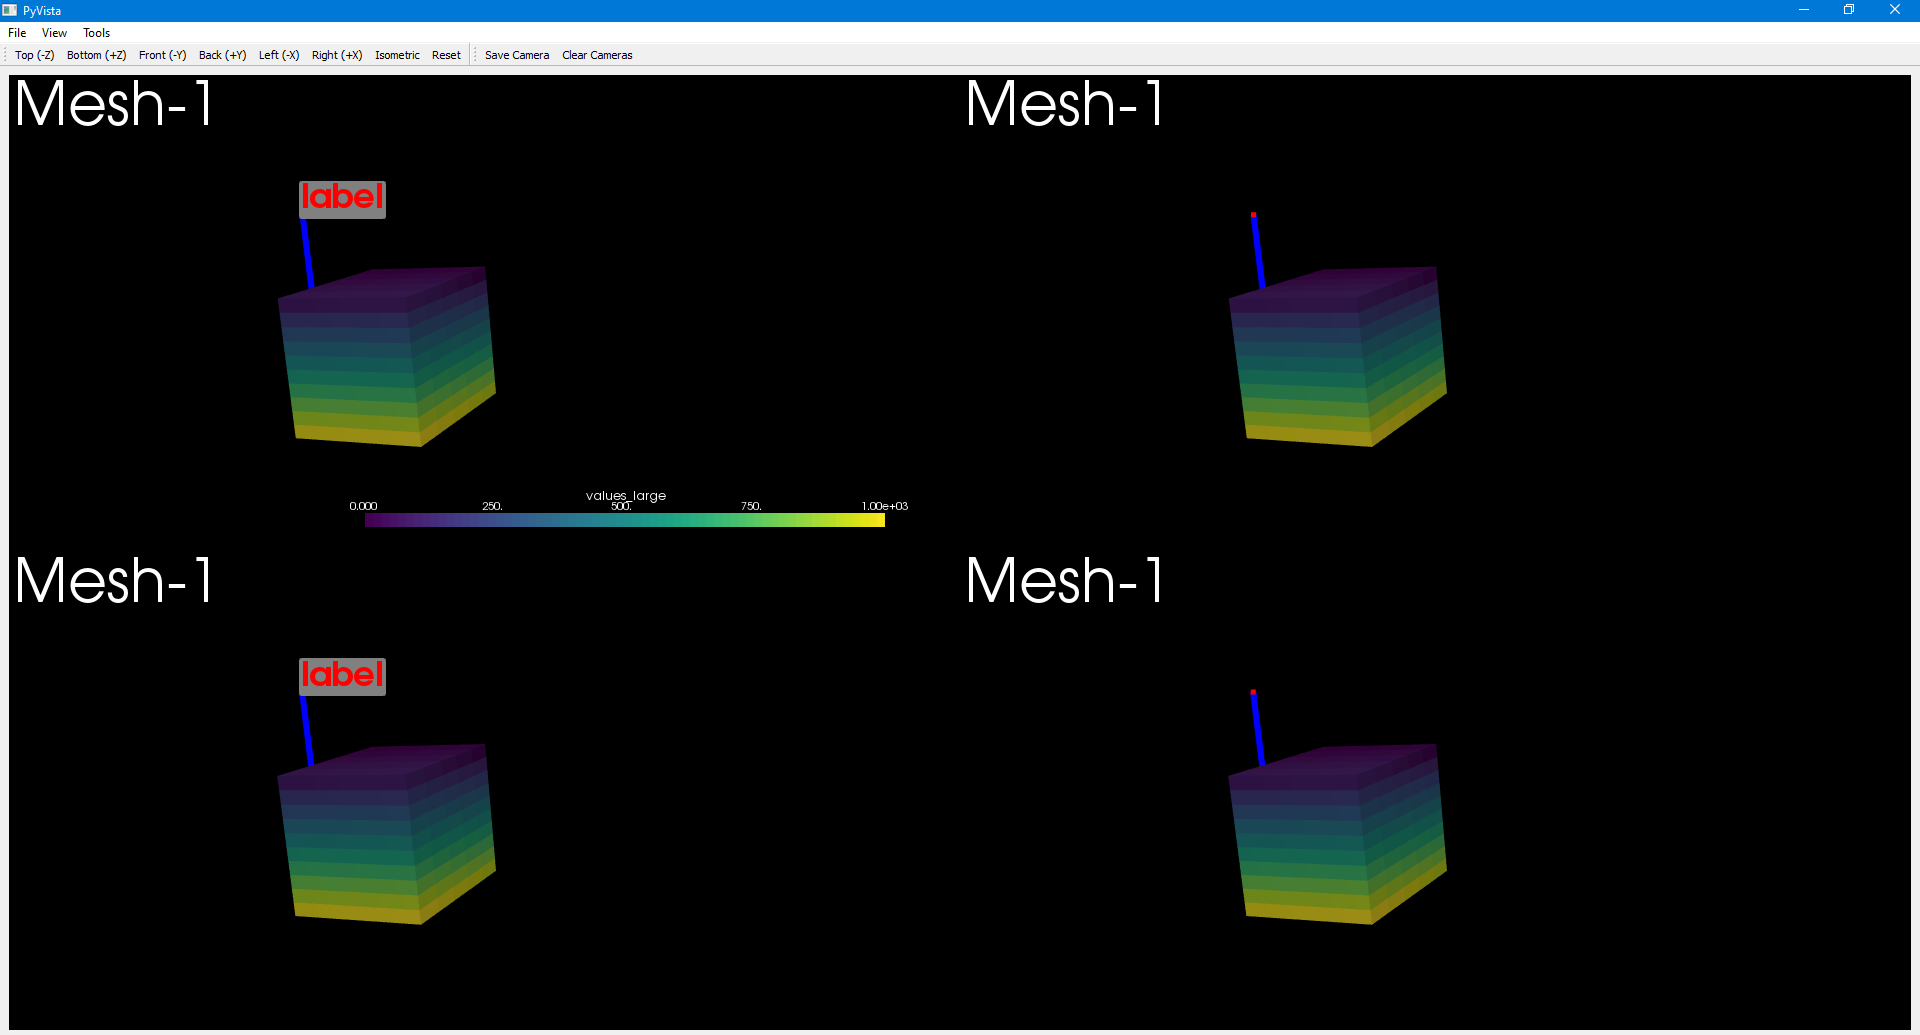Click the values_large colorbar scale
Image resolution: width=1920 pixels, height=1035 pixels.
(625, 519)
